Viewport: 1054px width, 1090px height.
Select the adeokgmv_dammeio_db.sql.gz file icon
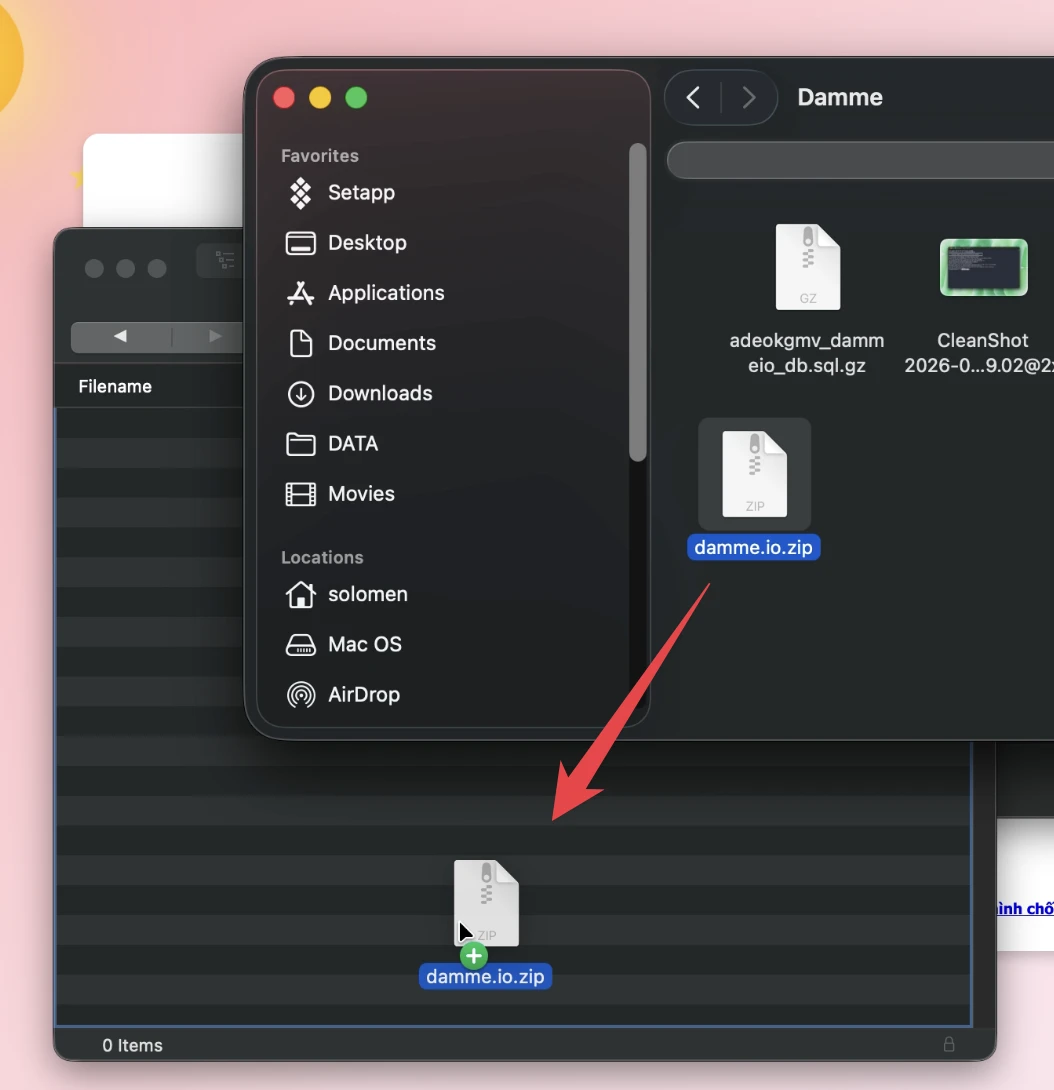pyautogui.click(x=807, y=267)
